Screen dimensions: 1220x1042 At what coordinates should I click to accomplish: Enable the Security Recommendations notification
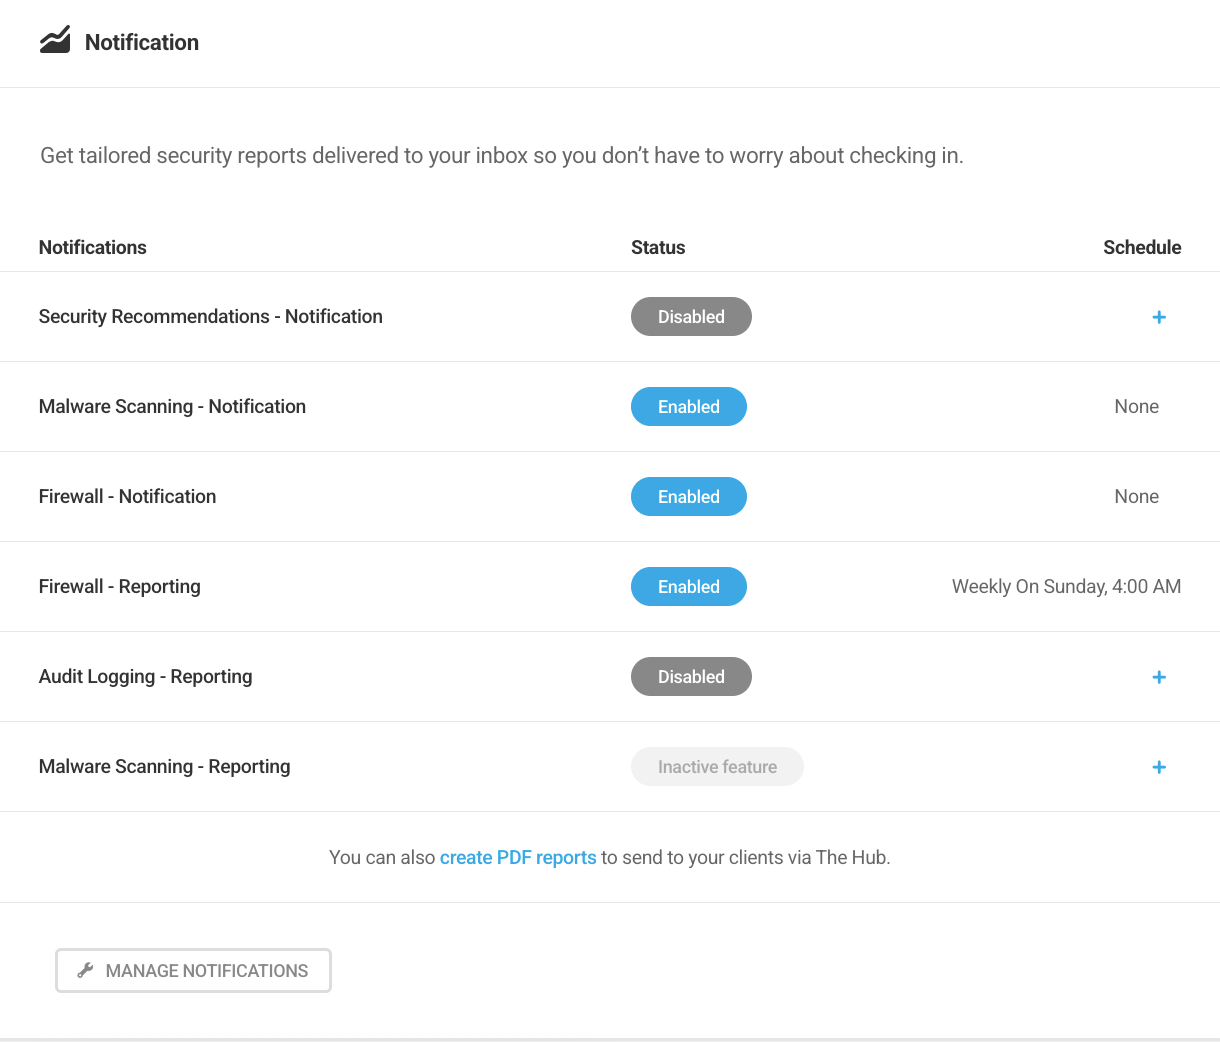click(691, 316)
